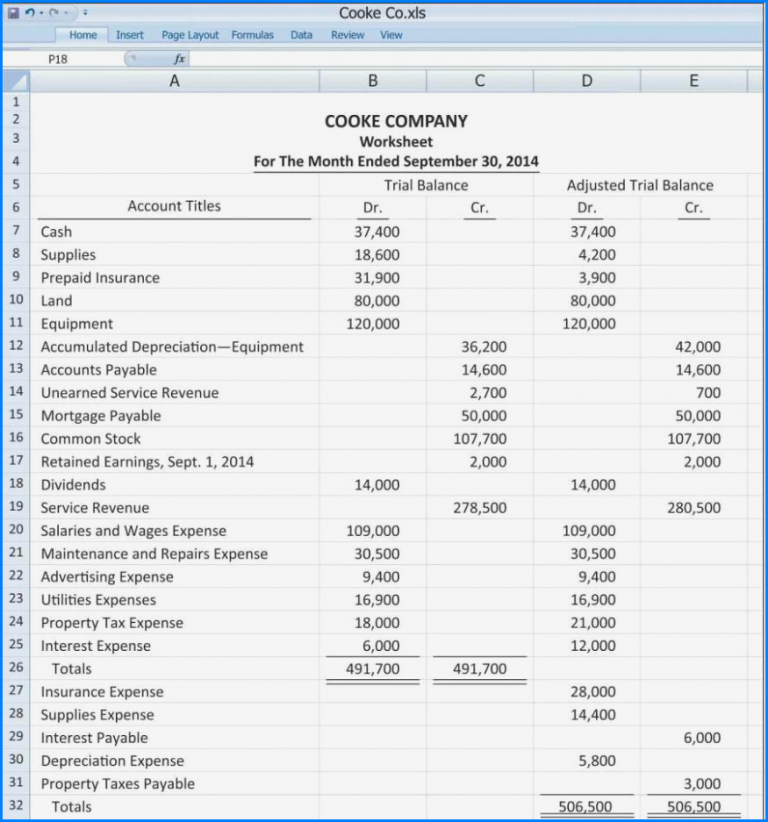Click the fx insert function icon

click(179, 59)
